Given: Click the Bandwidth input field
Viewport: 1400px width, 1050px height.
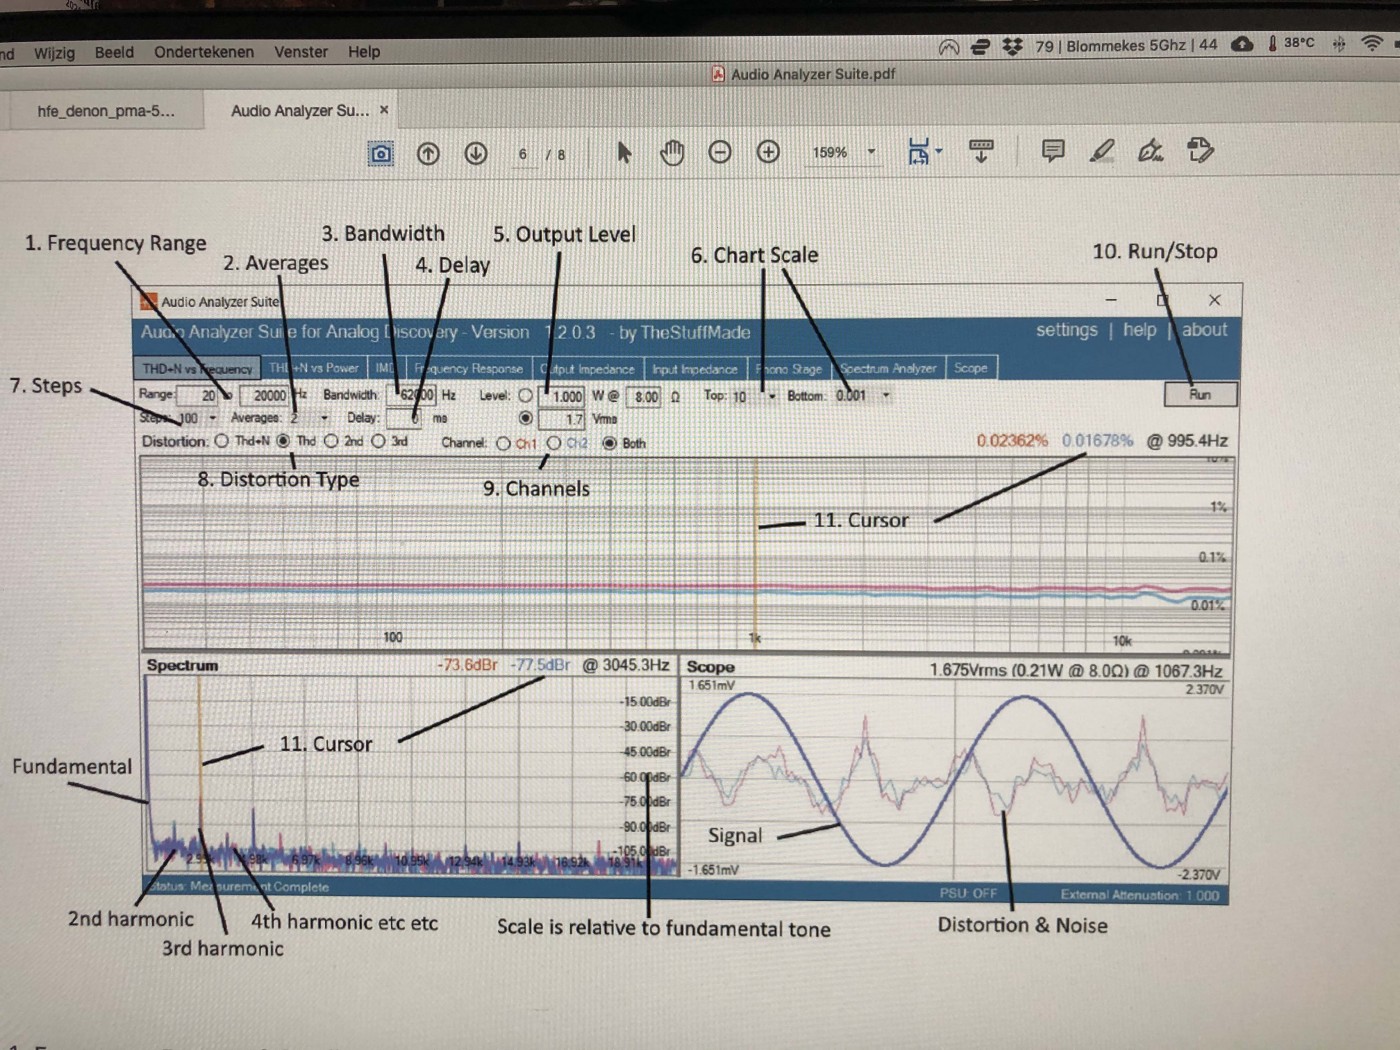Looking at the screenshot, I should (412, 395).
